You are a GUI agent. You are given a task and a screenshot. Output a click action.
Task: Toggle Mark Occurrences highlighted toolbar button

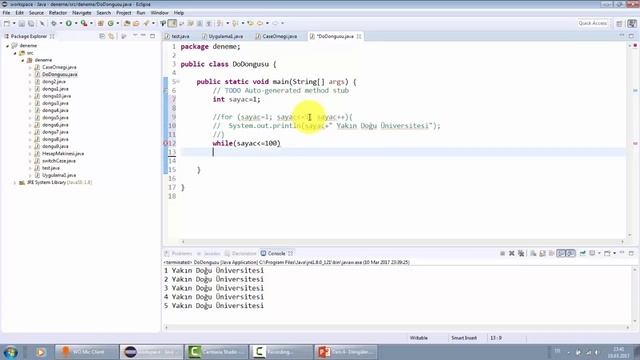(x=172, y=23)
